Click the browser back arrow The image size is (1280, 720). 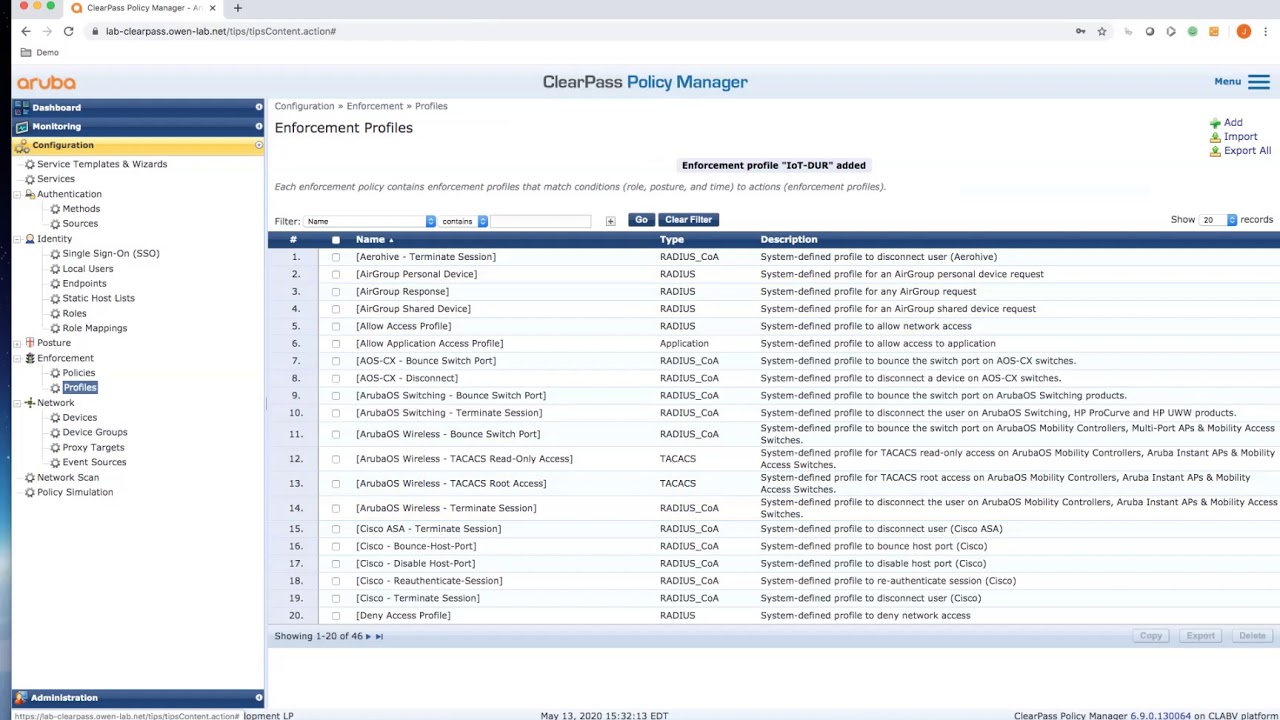[x=26, y=31]
